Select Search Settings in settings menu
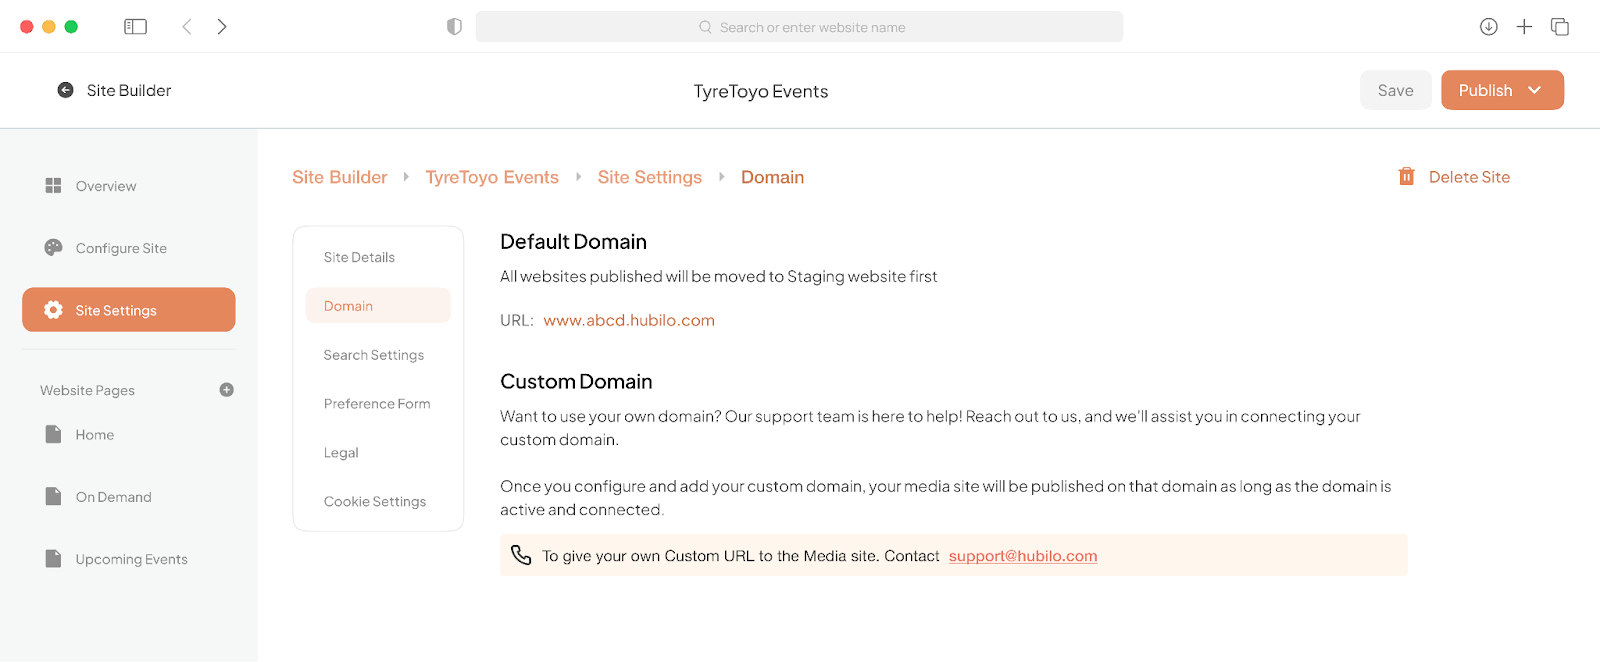1600x662 pixels. click(x=374, y=355)
